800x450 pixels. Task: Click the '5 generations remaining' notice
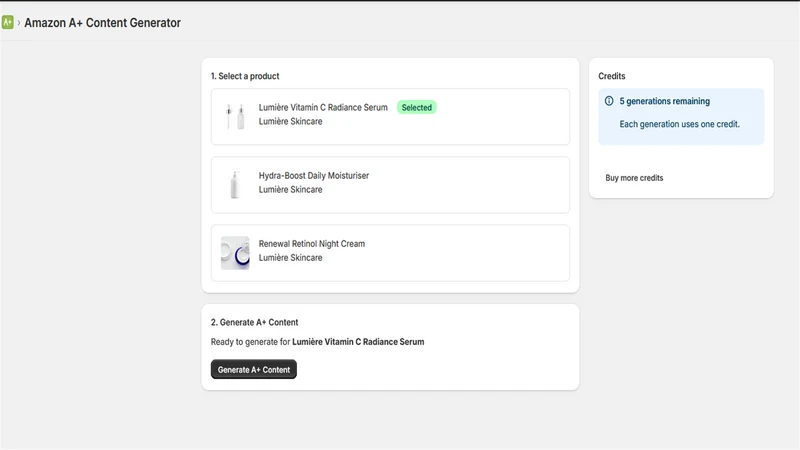[x=664, y=101]
